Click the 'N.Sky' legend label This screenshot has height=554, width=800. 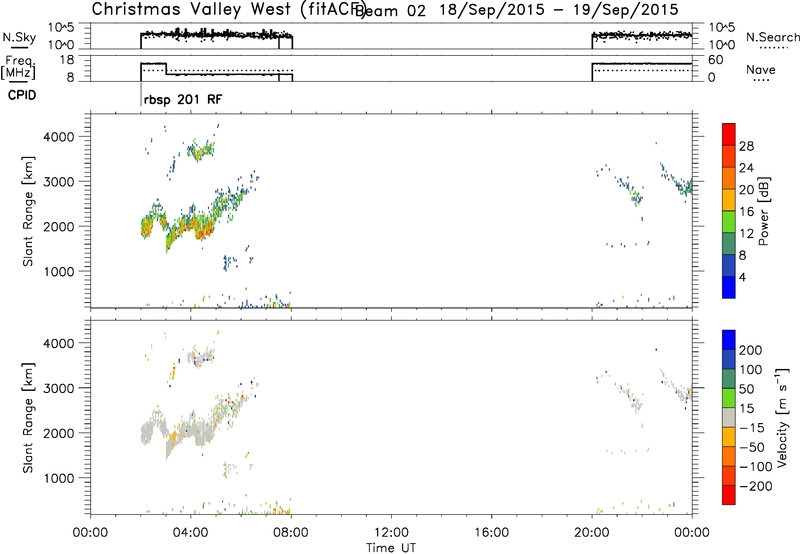pyautogui.click(x=19, y=37)
